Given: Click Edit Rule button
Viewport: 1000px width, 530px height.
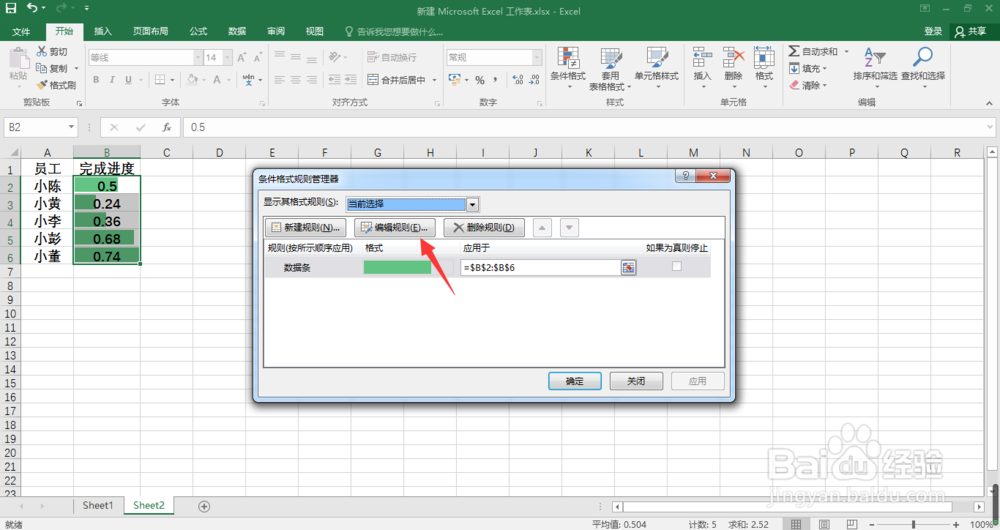Looking at the screenshot, I should point(395,228).
